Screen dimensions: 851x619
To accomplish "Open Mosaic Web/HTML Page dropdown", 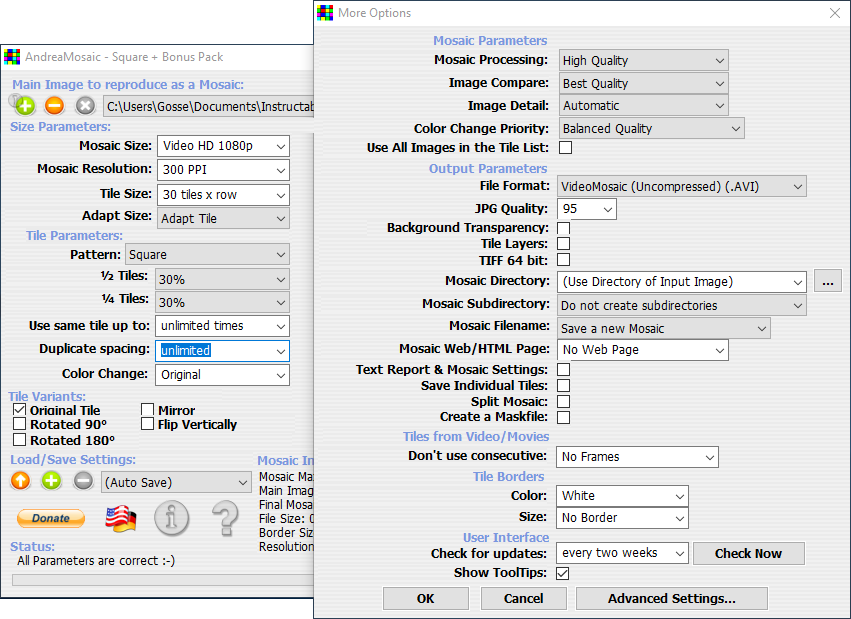I will pyautogui.click(x=643, y=350).
